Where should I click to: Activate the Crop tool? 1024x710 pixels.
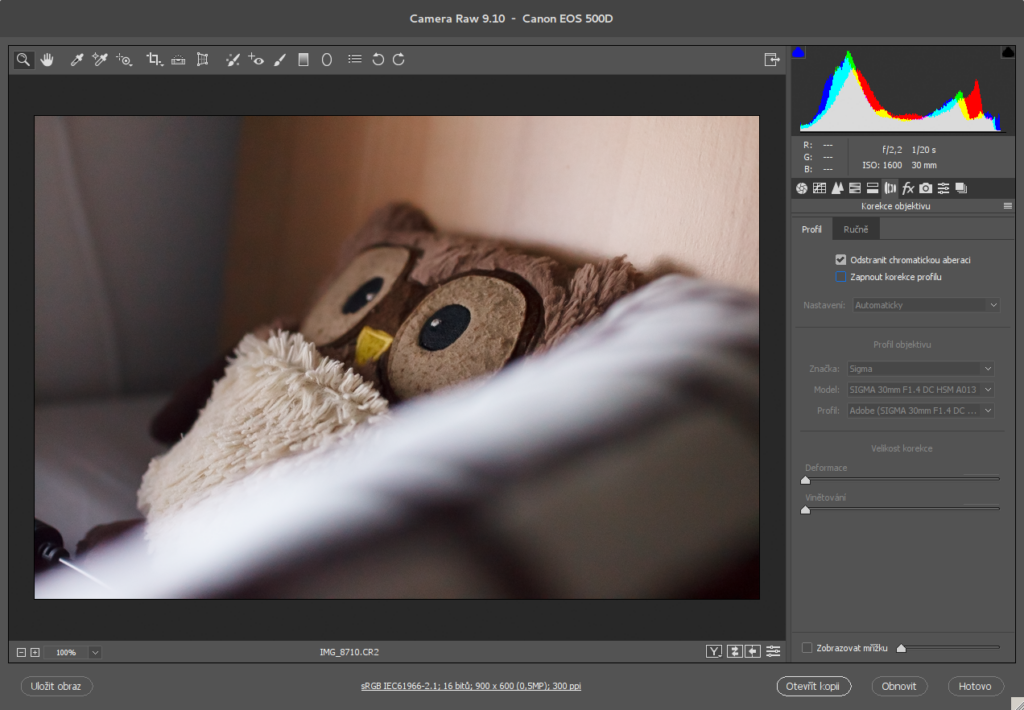(152, 59)
